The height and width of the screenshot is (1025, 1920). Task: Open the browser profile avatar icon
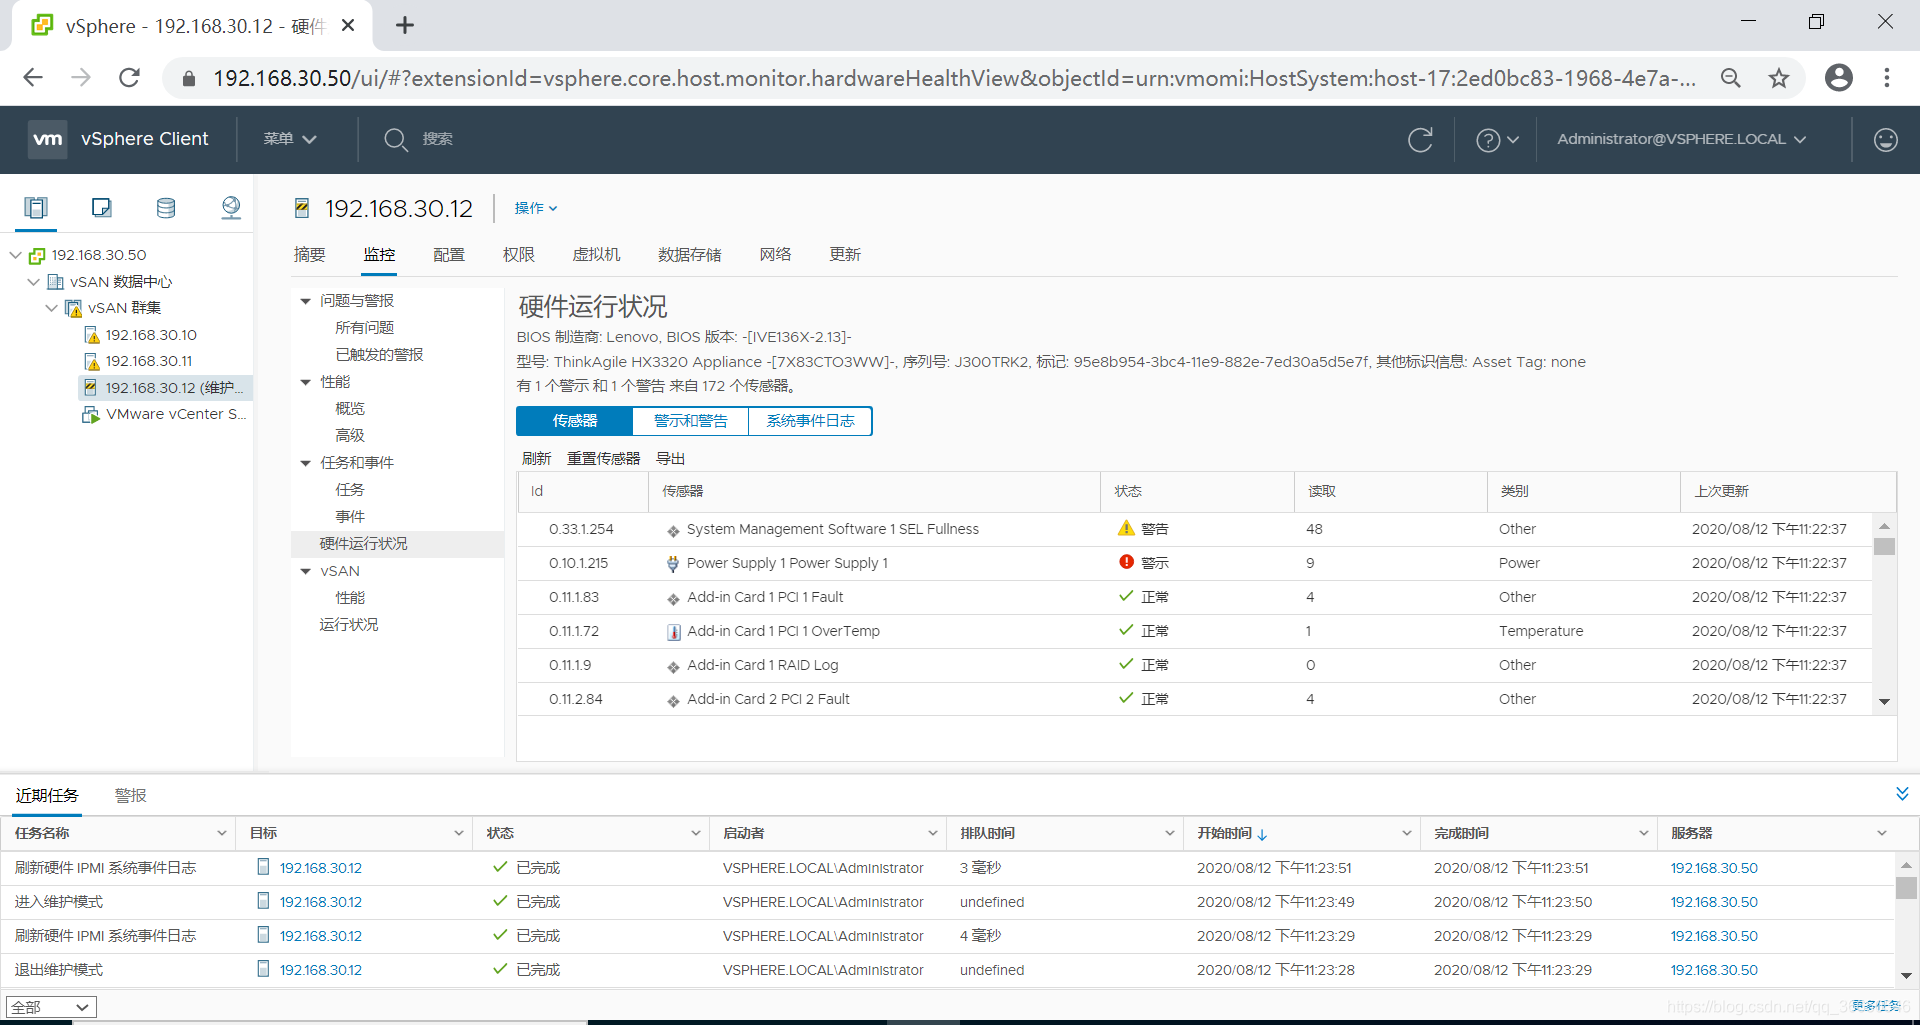1838,78
